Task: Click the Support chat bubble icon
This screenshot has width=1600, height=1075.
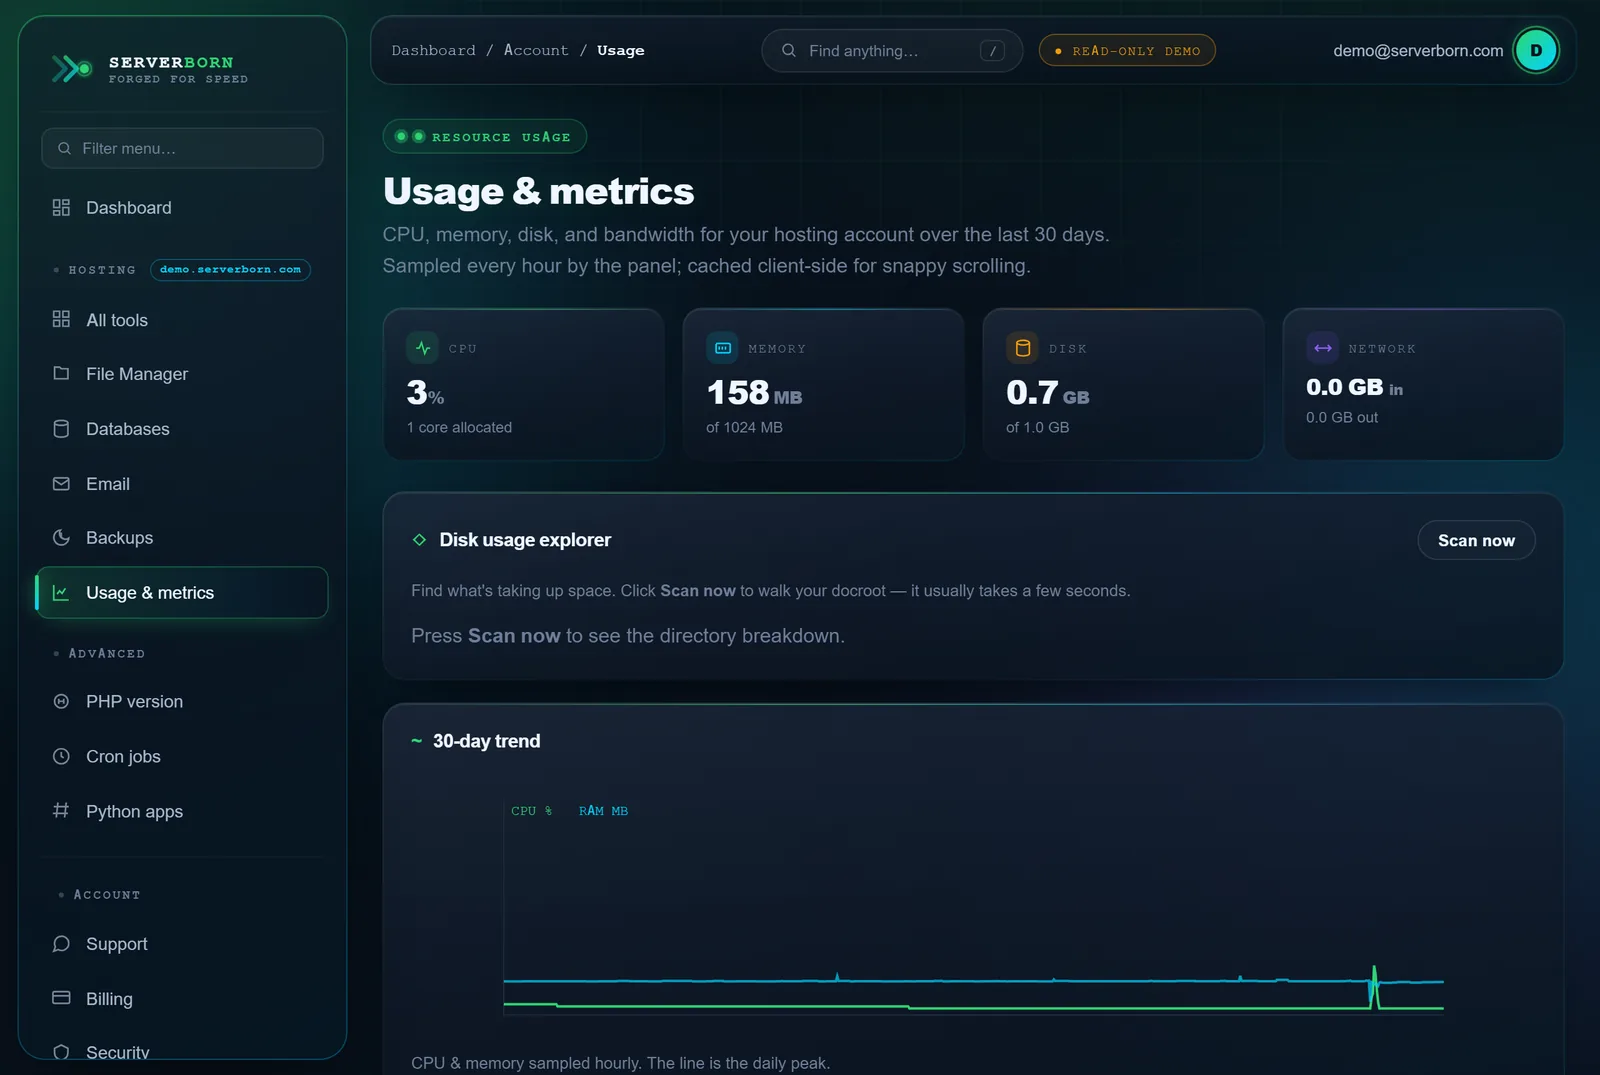Action: 61,943
